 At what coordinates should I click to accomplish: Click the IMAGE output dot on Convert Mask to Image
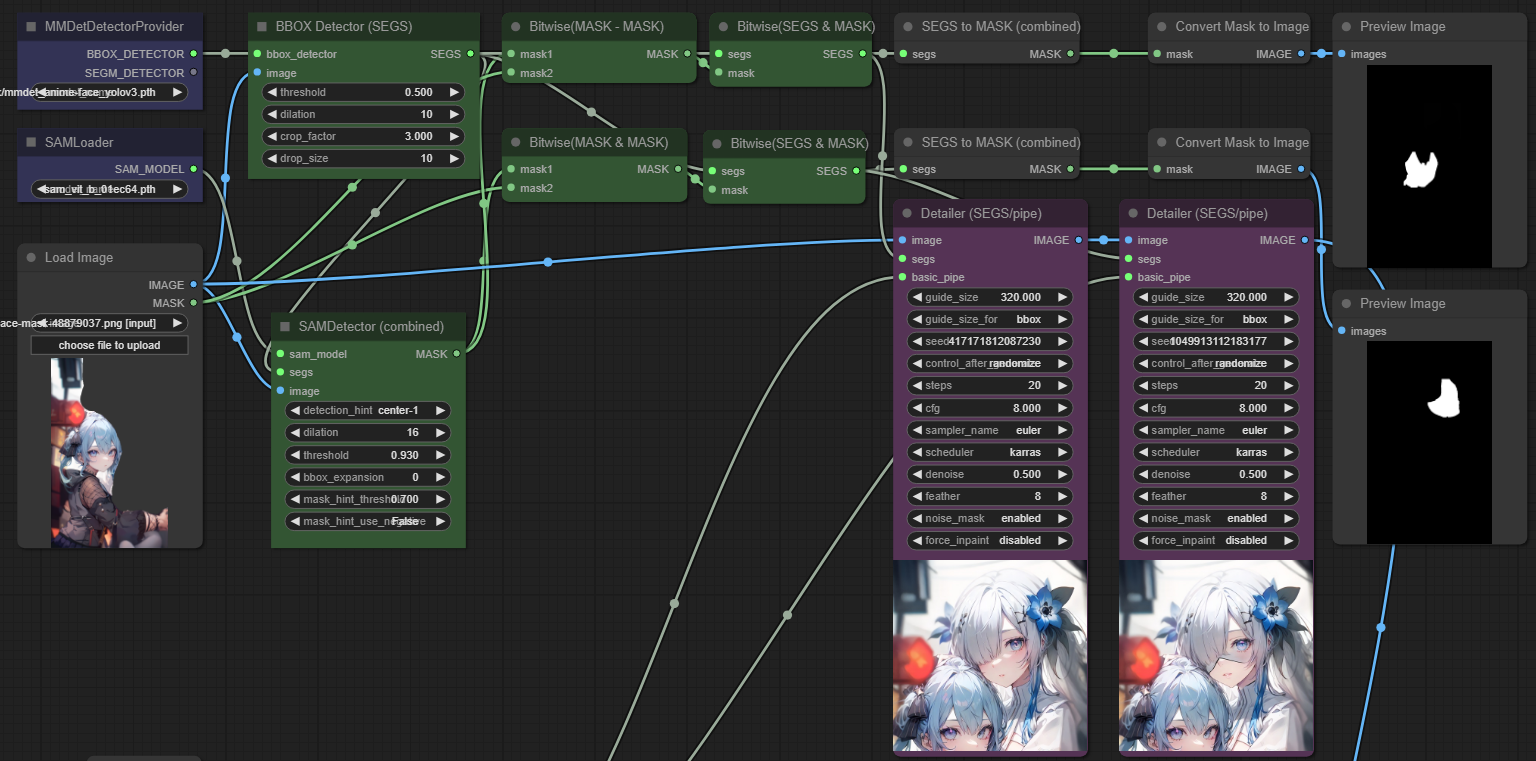pyautogui.click(x=1302, y=54)
